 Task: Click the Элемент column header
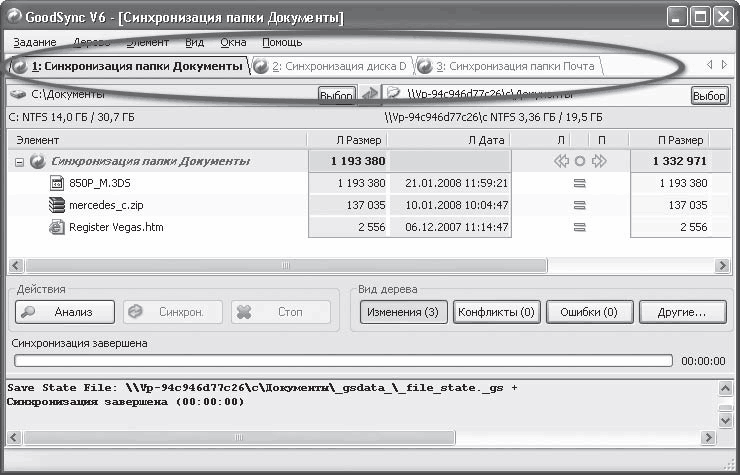(158, 140)
